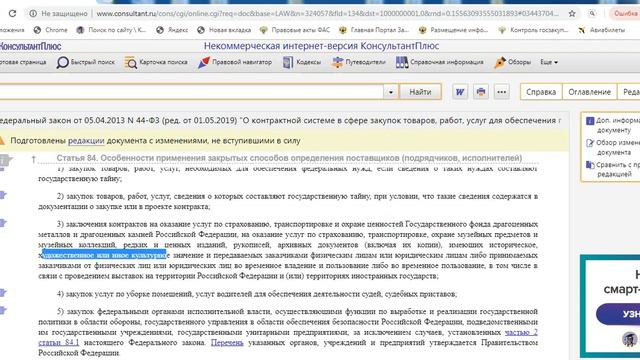This screenshot has height=360, width=640.
Task: Open 'Обзор изменений документа' in side panel
Action: (614, 147)
